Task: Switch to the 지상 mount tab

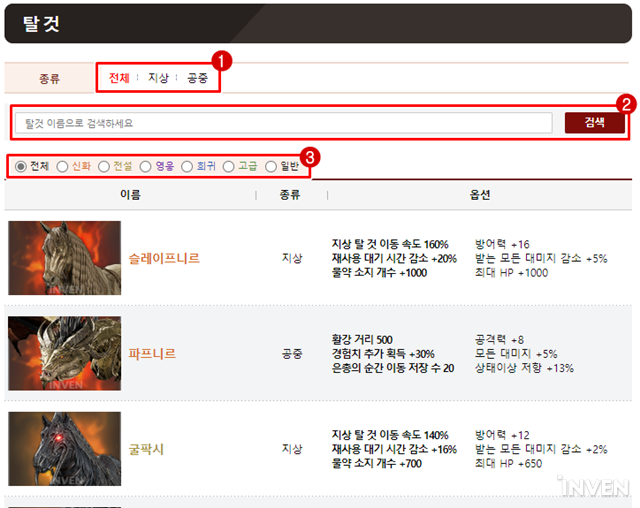Action: pos(158,77)
